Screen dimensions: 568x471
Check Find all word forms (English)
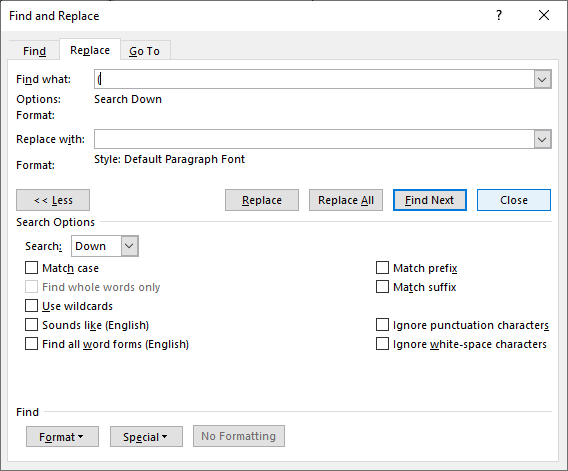pyautogui.click(x=32, y=344)
